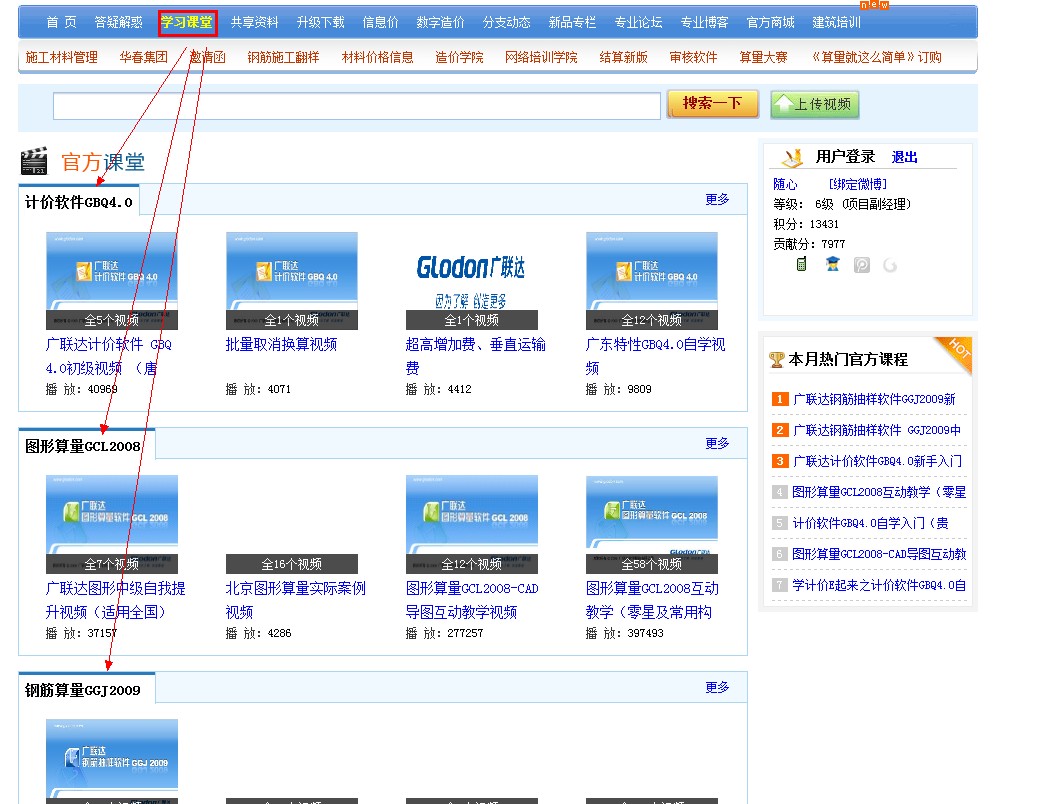The image size is (1041, 804).
Task: Open 北京图形算量实际案例视频 link
Action: [295, 600]
